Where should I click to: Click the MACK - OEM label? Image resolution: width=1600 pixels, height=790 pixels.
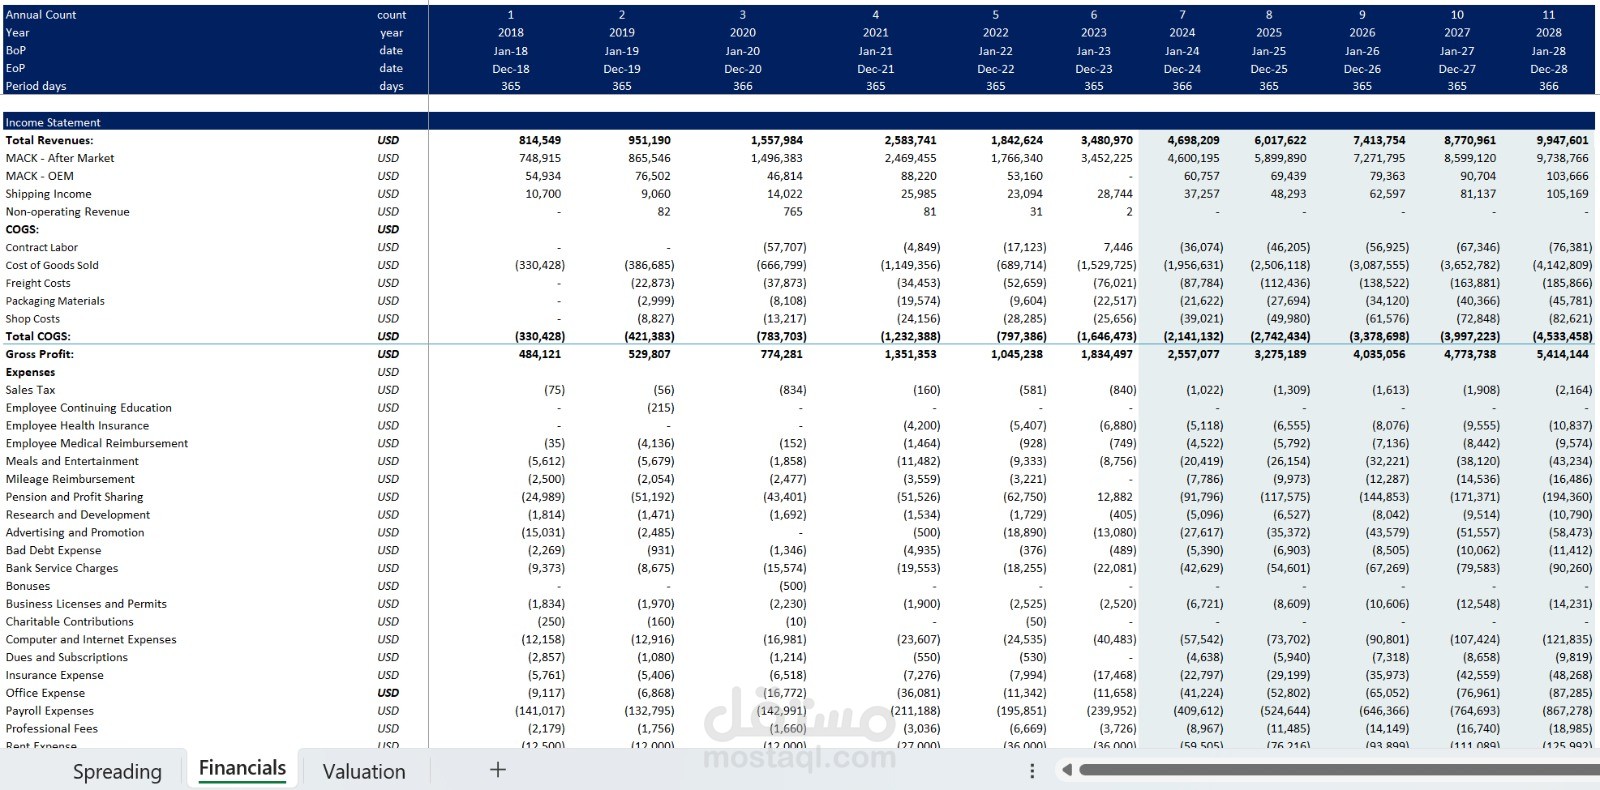[40, 176]
